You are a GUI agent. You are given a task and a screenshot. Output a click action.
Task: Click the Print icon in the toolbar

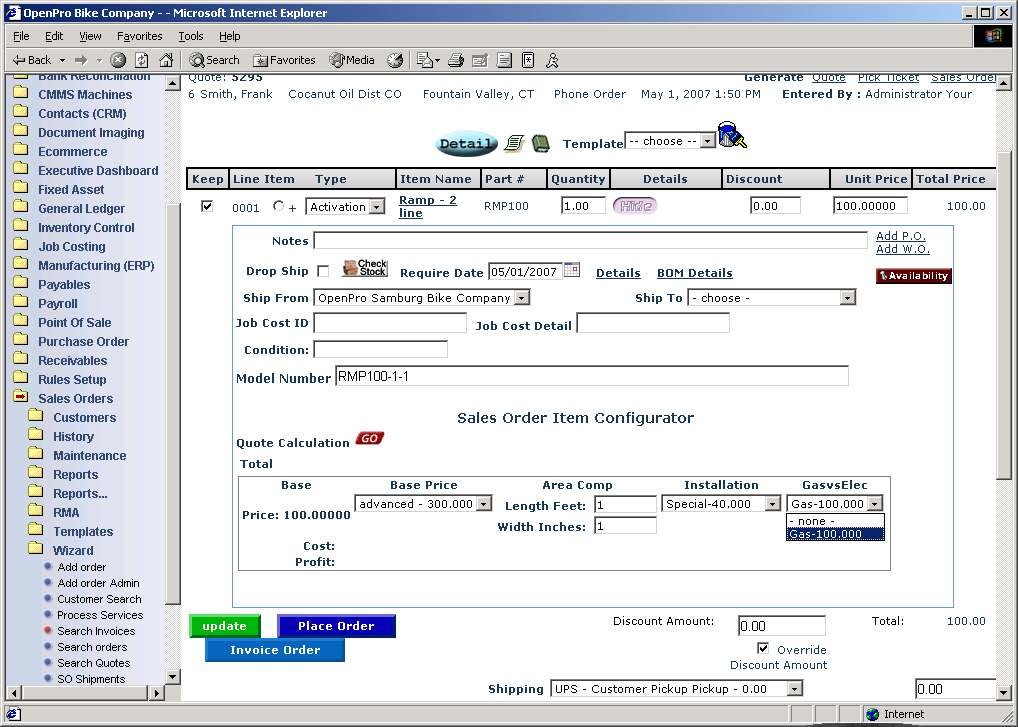pos(456,60)
